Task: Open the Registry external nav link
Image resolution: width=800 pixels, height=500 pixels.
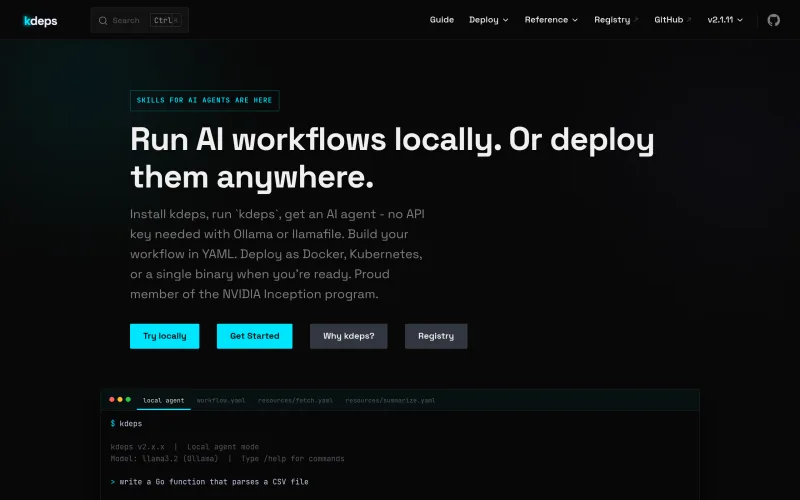Action: [616, 20]
